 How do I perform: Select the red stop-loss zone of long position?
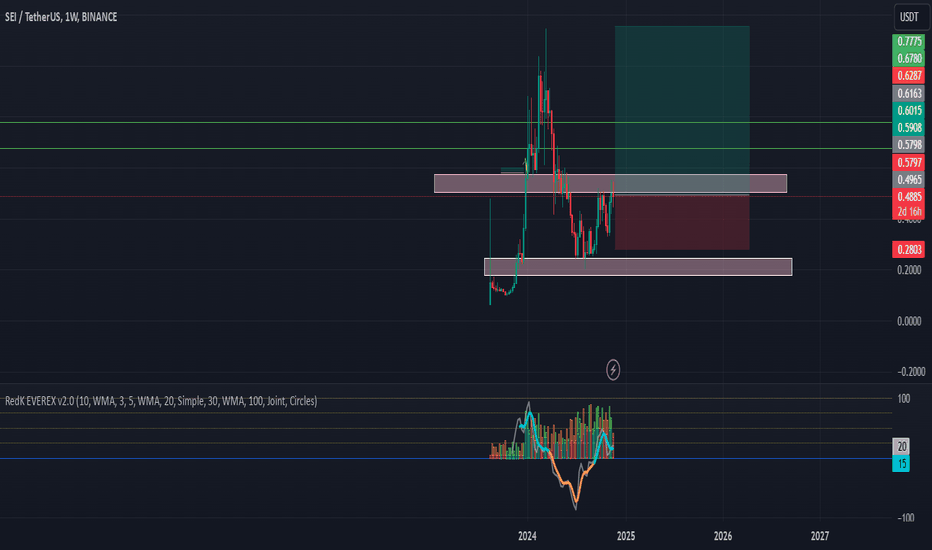point(682,222)
